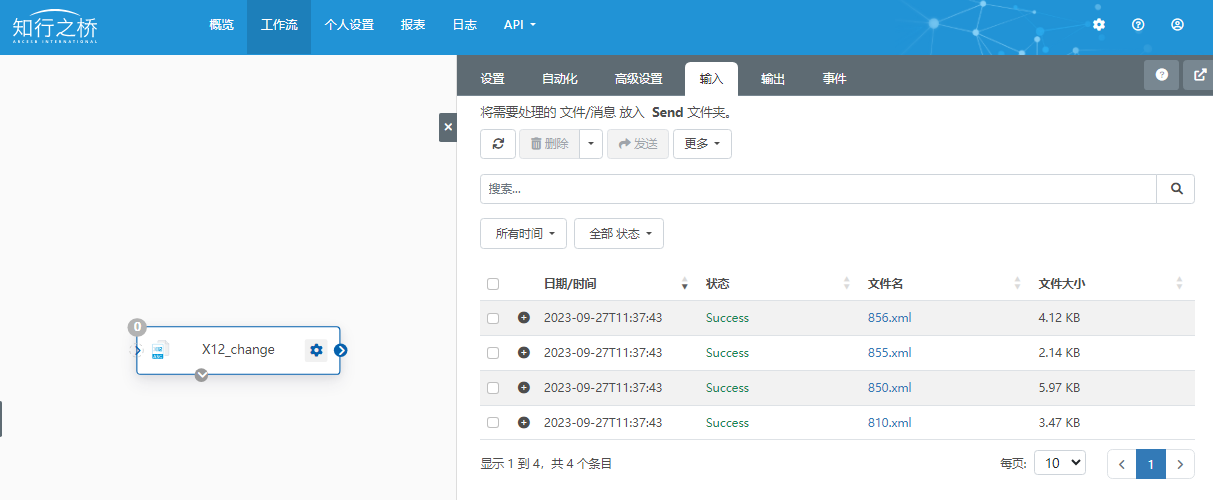Click the refresh icon button
The width and height of the screenshot is (1213, 500).
[498, 144]
